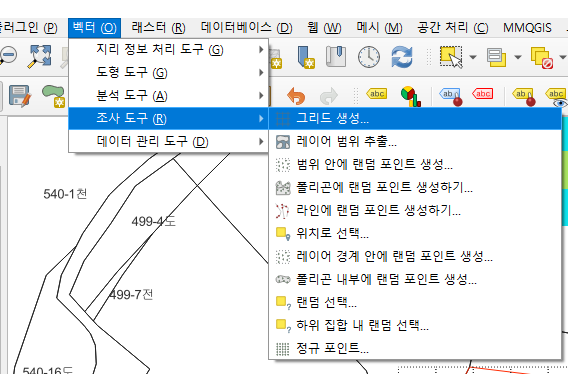The width and height of the screenshot is (568, 374).
Task: Click yellow ab pin/unpin labels icon
Action: [524, 96]
